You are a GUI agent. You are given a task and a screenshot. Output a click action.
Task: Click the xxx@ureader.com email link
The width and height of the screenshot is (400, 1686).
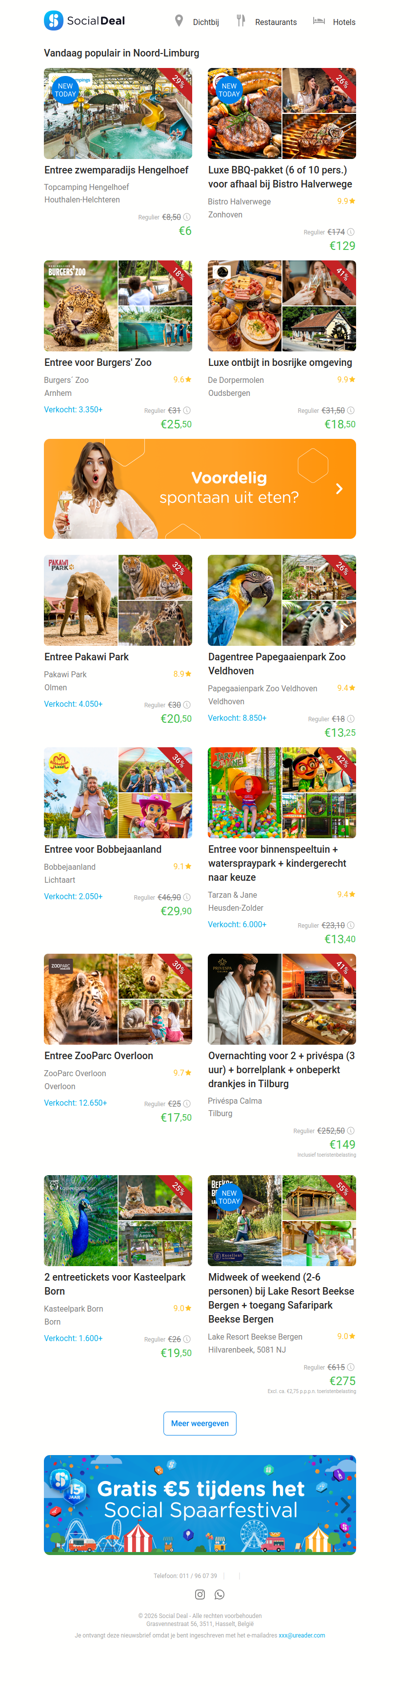302,1636
